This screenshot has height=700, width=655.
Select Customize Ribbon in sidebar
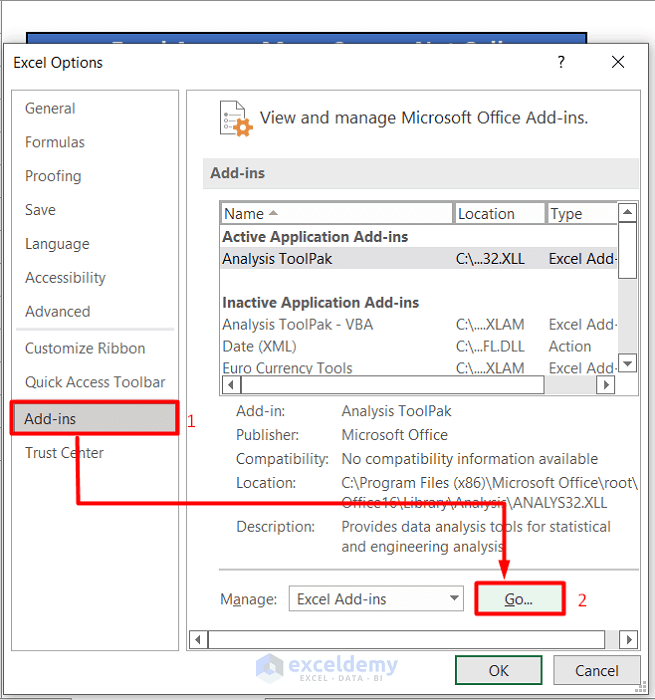pyautogui.click(x=85, y=348)
